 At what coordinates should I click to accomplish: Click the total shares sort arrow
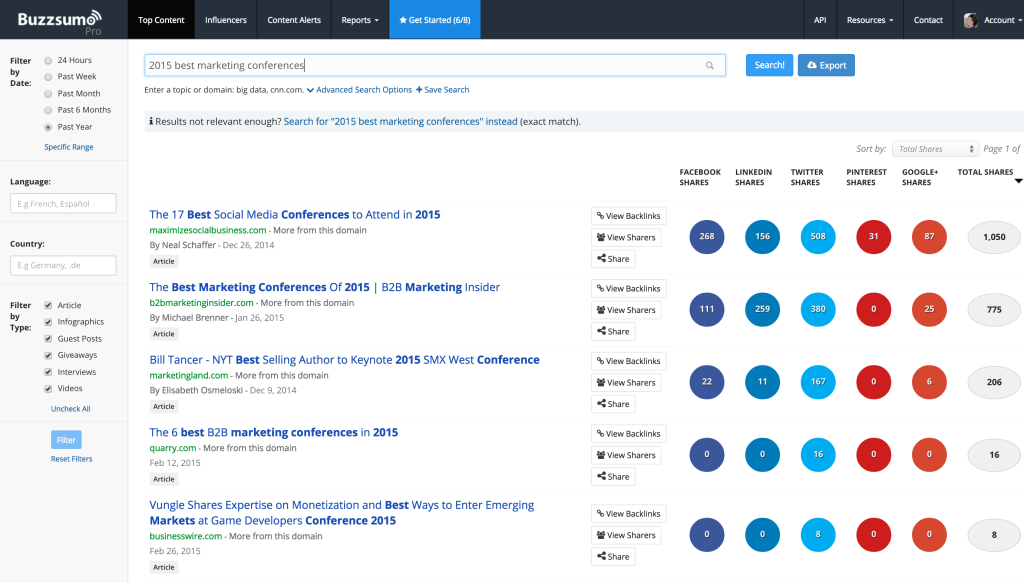1018,181
